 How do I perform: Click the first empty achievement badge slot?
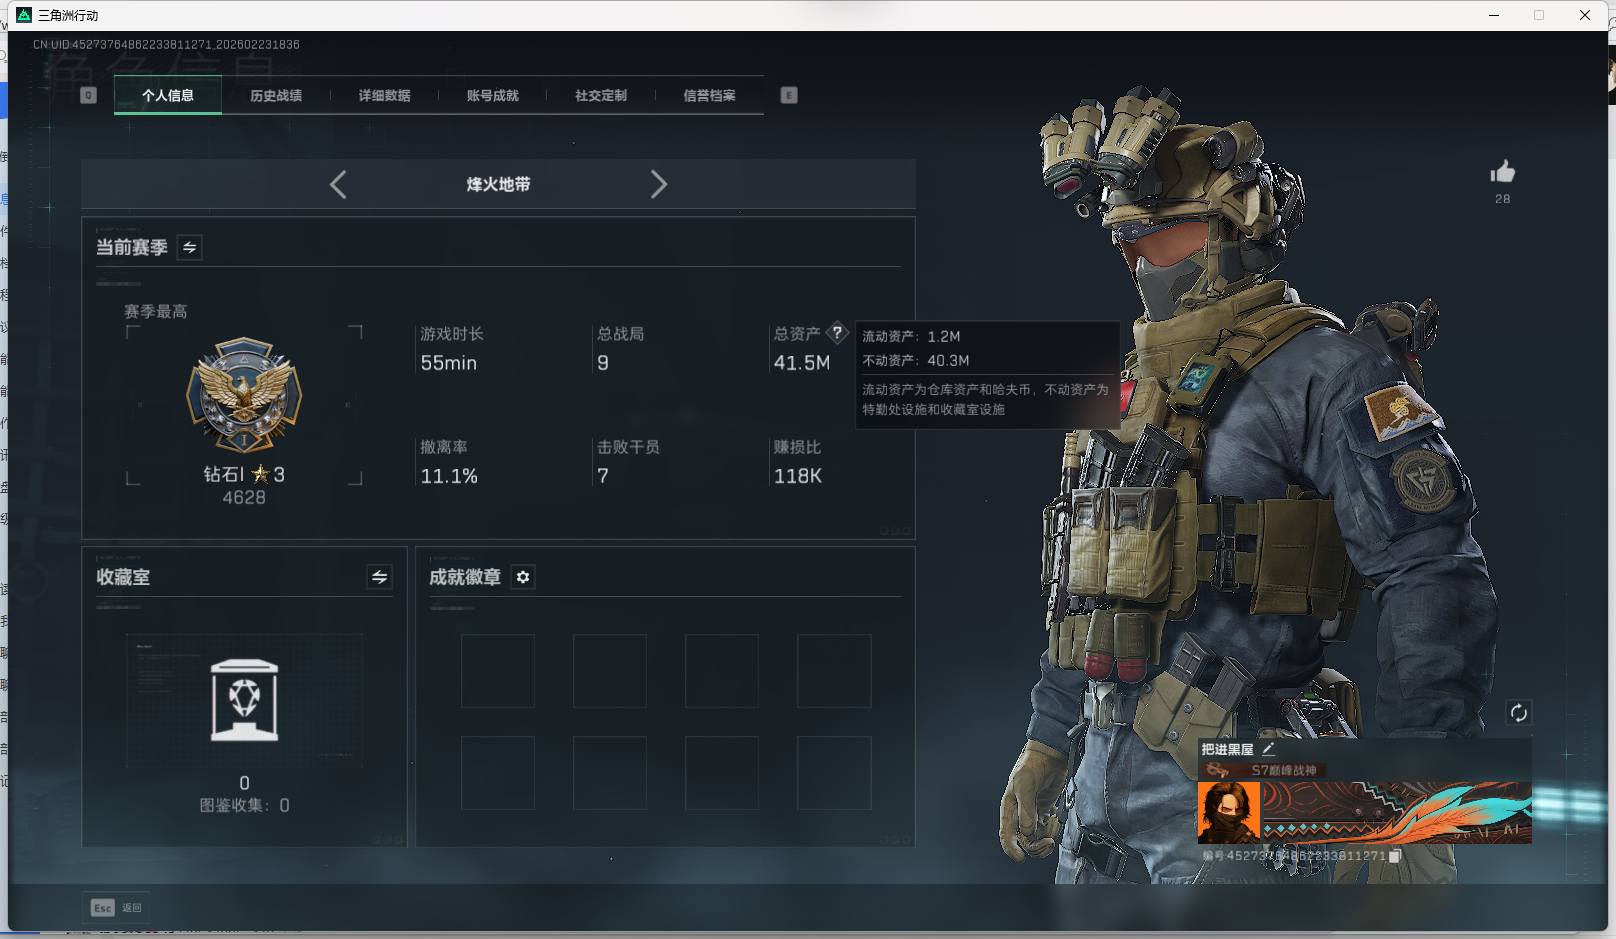click(497, 670)
